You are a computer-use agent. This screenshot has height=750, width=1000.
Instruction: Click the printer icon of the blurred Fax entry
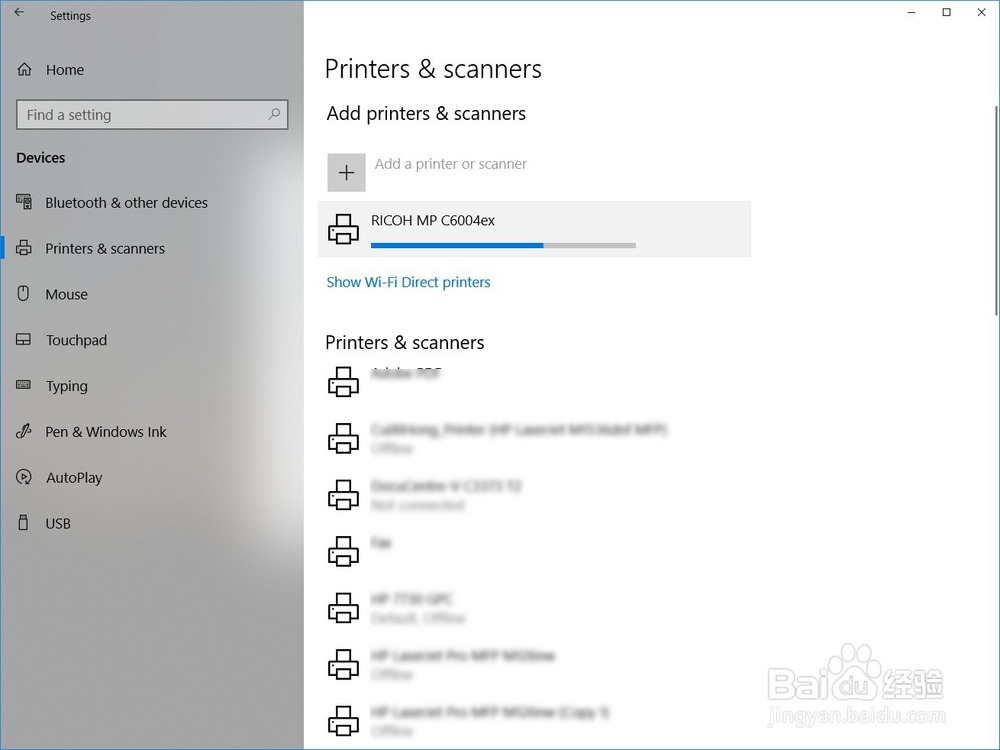(x=343, y=551)
